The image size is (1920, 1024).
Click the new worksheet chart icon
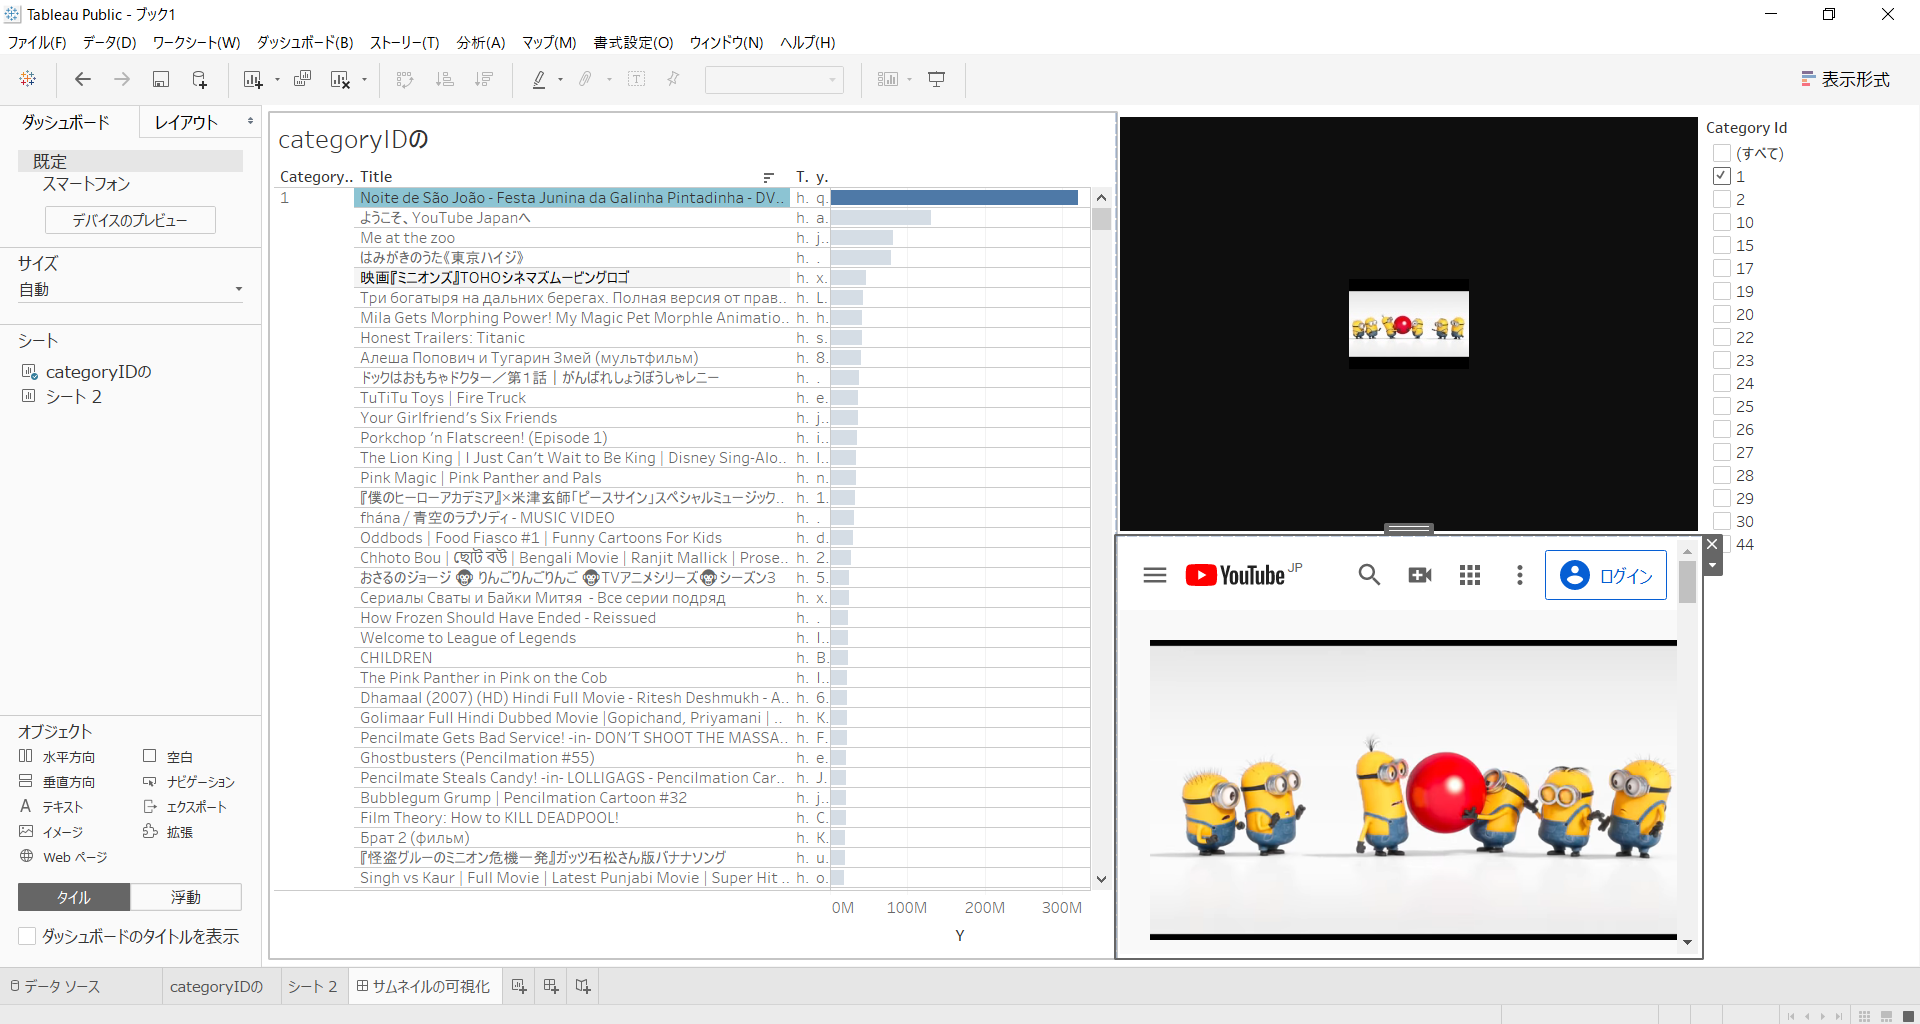253,79
